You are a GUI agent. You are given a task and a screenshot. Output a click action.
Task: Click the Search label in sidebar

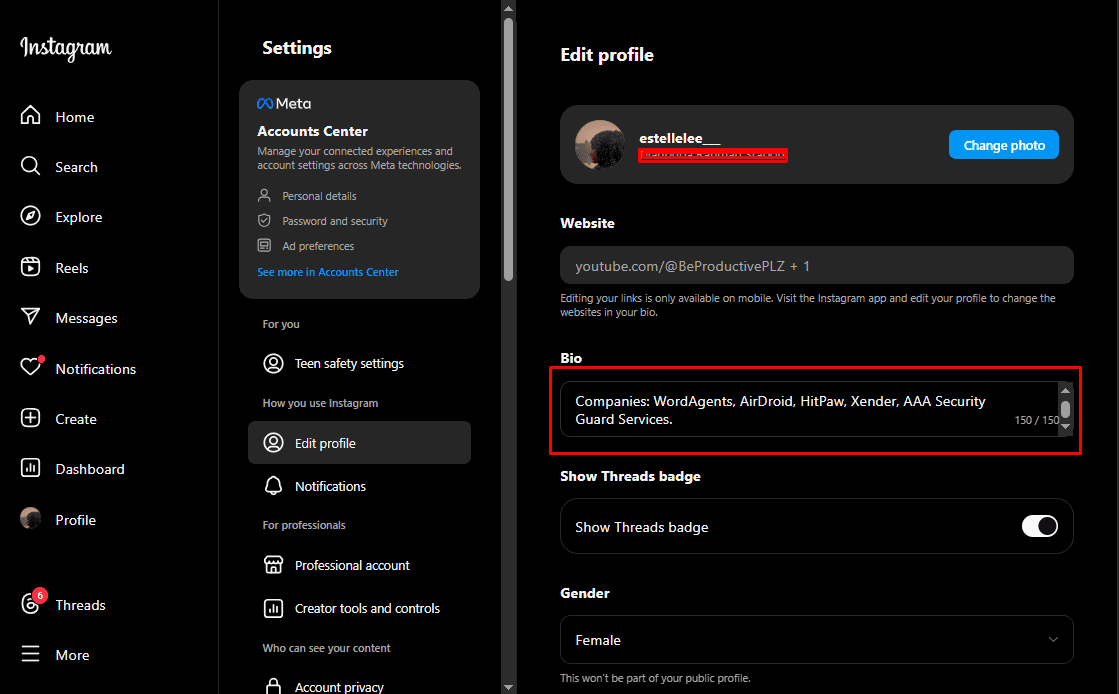tap(76, 167)
